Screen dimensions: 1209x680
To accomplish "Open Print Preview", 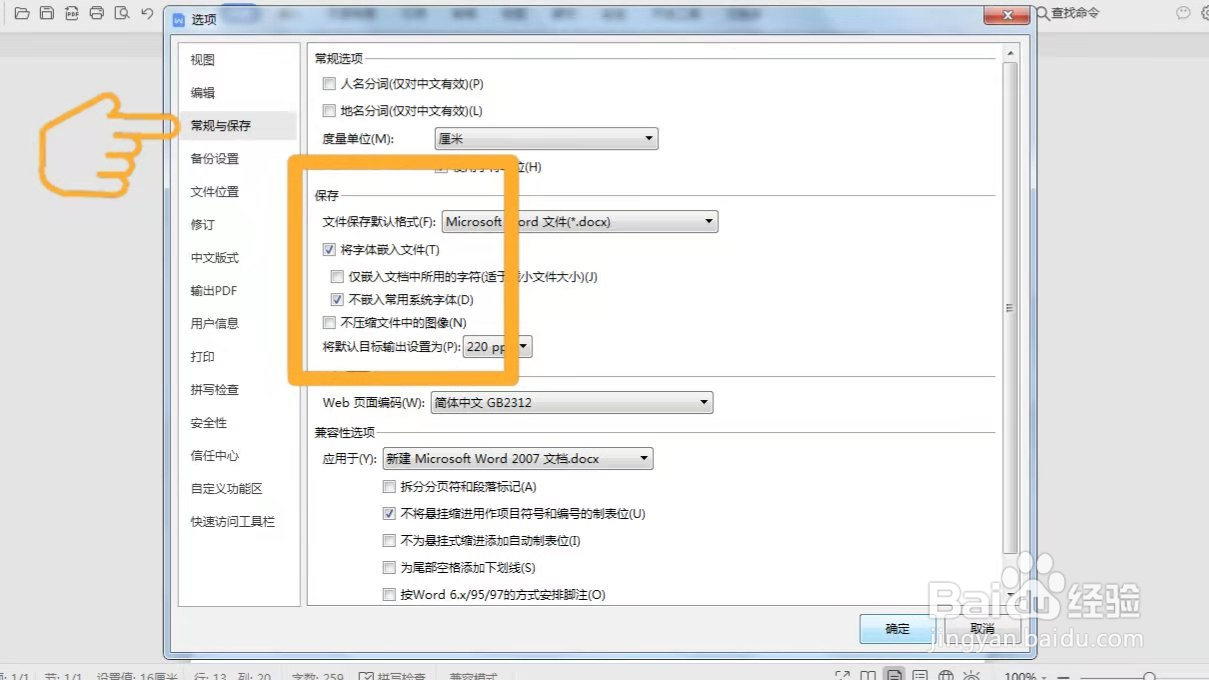I will pos(120,13).
